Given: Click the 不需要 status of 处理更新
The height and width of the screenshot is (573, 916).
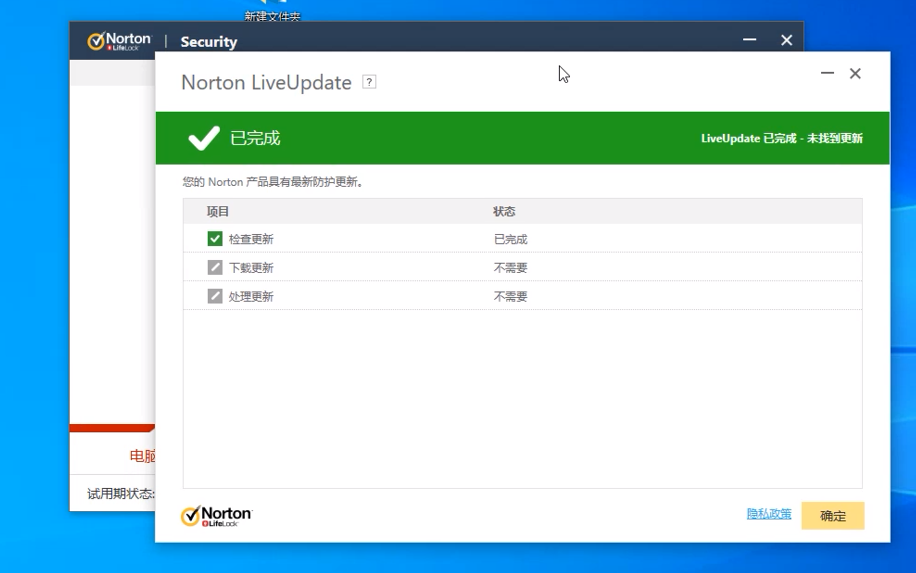Looking at the screenshot, I should pos(511,296).
